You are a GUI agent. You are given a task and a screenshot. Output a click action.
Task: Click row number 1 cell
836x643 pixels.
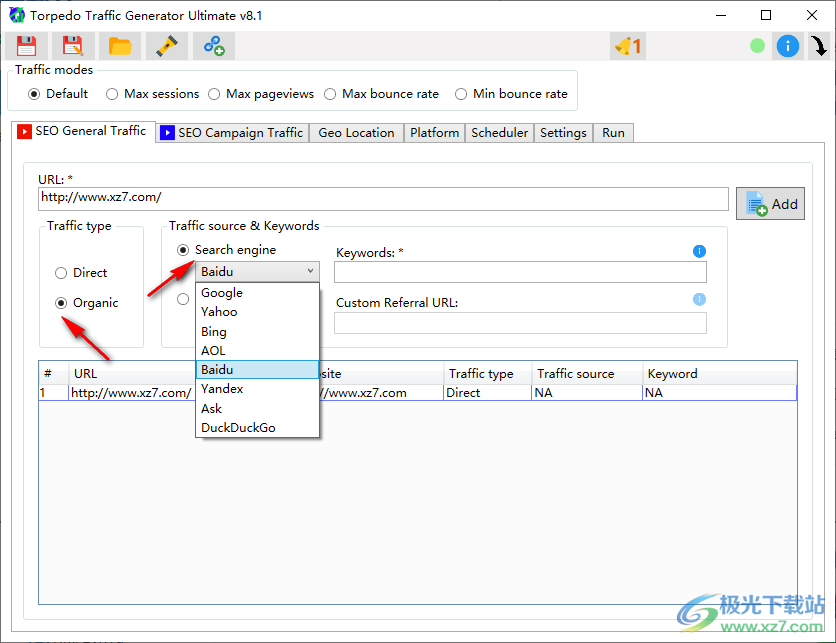pos(53,393)
